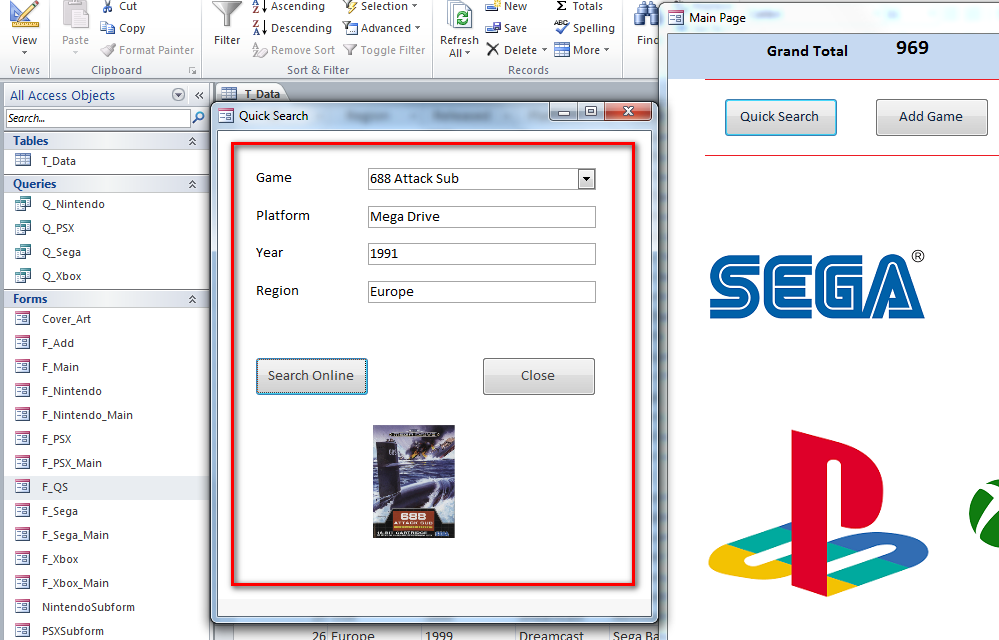The width and height of the screenshot is (999, 640).
Task: Maximize the Quick Search window
Action: pos(591,111)
